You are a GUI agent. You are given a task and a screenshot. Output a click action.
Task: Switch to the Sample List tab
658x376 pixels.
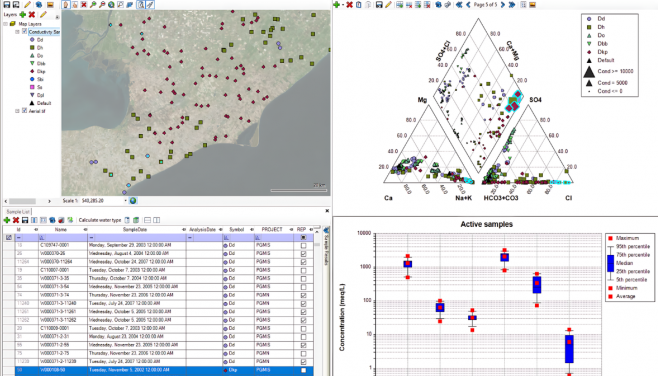click(18, 212)
